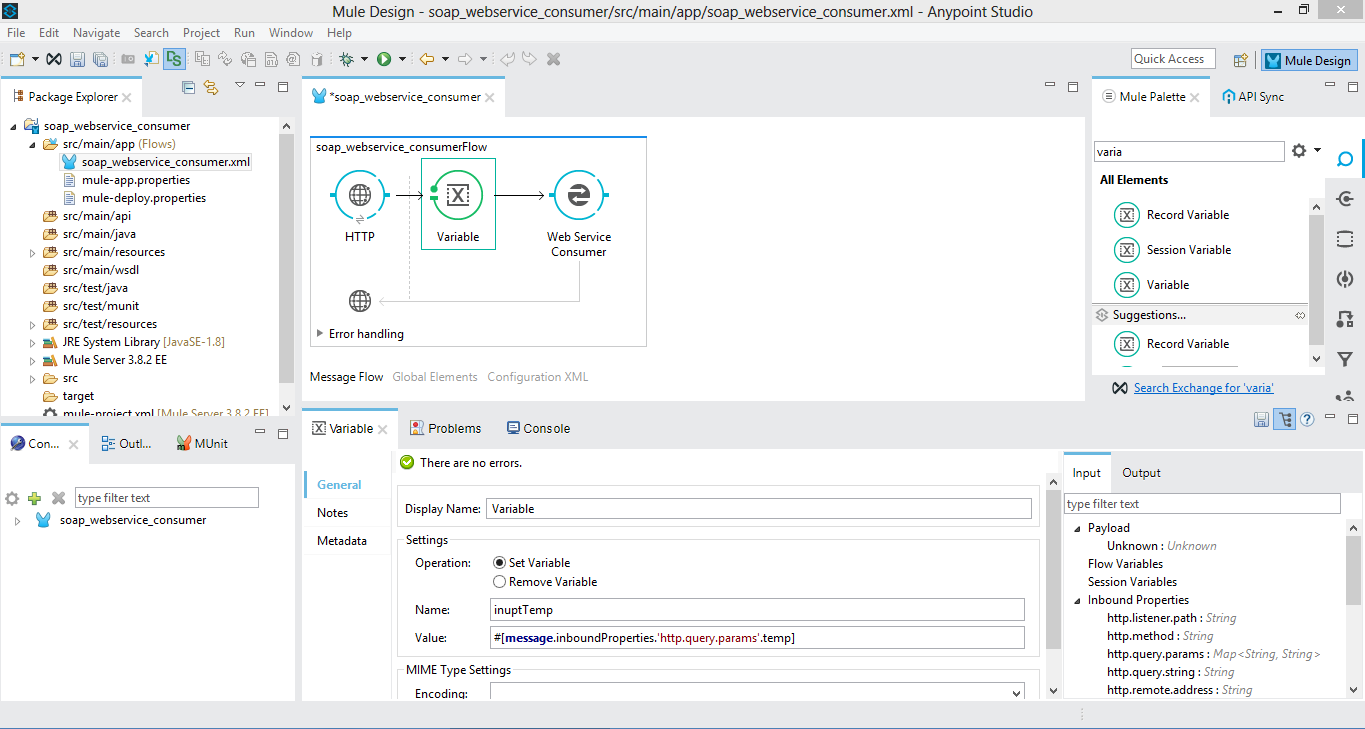Click the palette settings gear icon
The width and height of the screenshot is (1365, 729).
click(1299, 151)
